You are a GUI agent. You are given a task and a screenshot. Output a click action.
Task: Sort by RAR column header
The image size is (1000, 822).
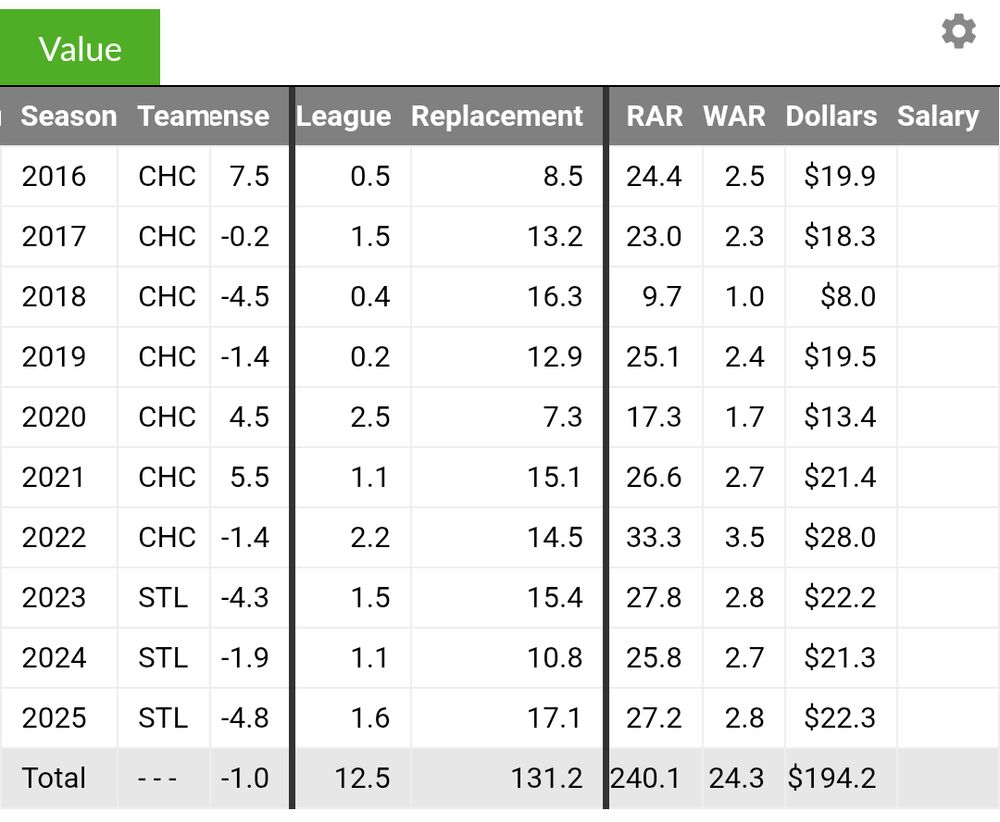654,116
